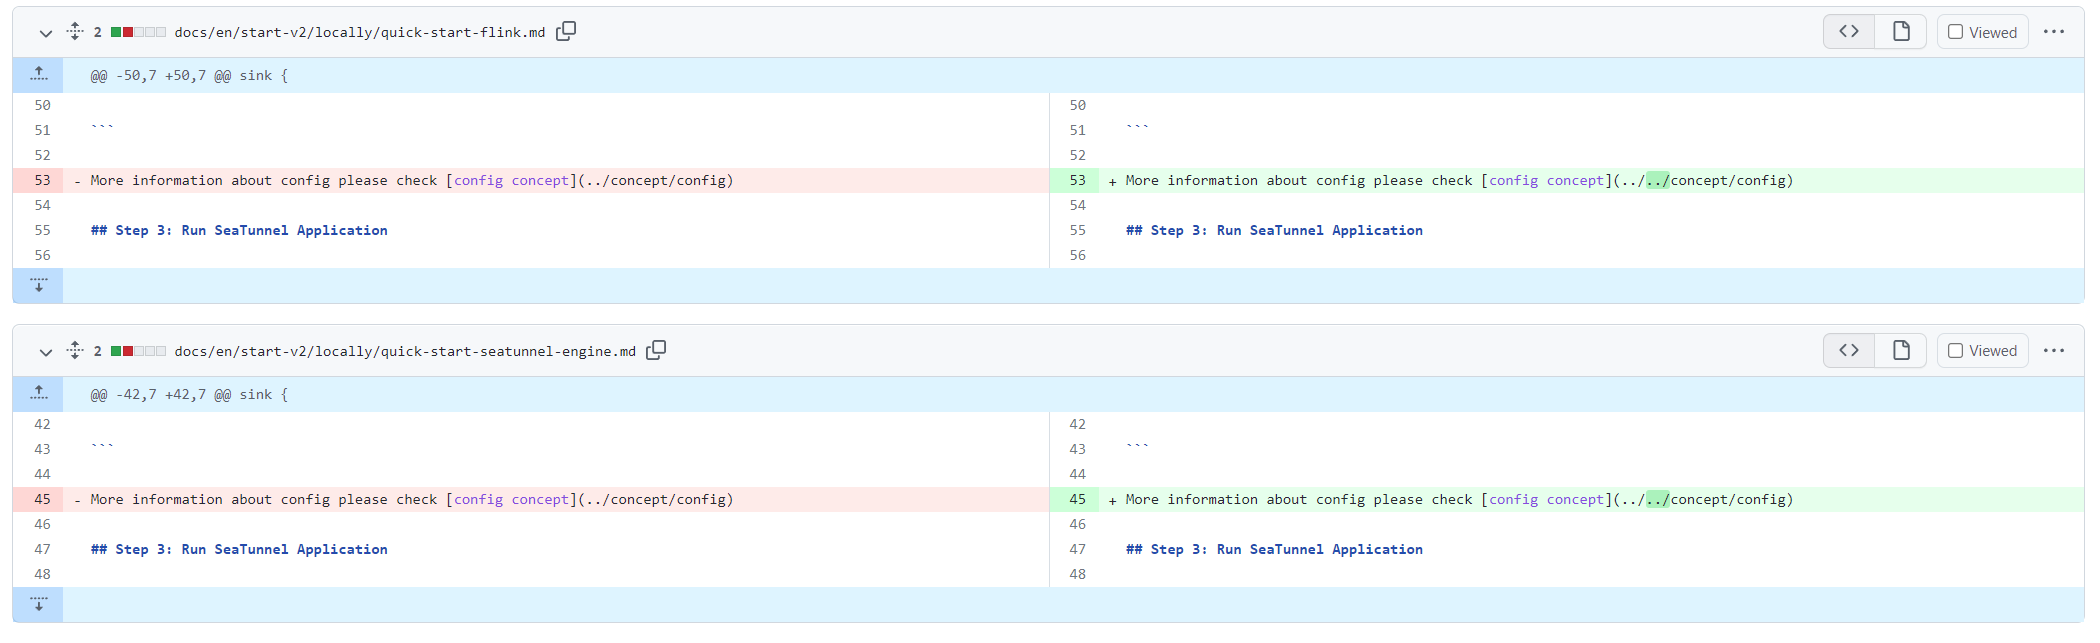The height and width of the screenshot is (643, 2100).
Task: Copy the quick-start-seatunnel-engine.md file path
Action: coord(656,351)
